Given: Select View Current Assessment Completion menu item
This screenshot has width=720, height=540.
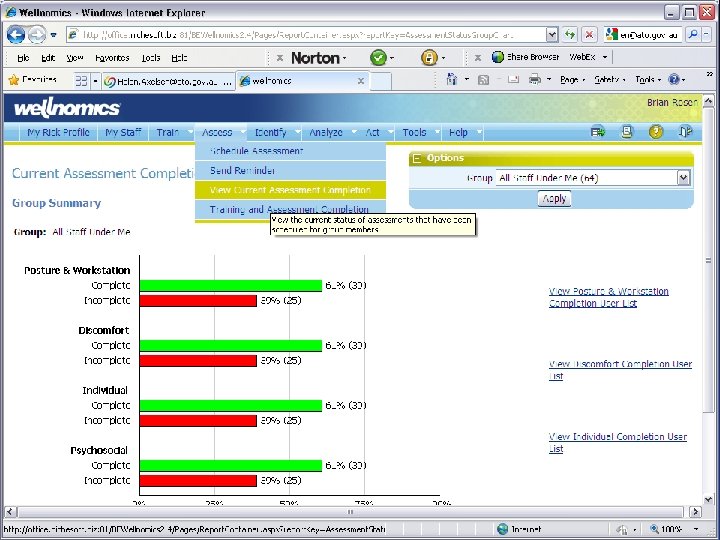Looking at the screenshot, I should click(x=290, y=190).
